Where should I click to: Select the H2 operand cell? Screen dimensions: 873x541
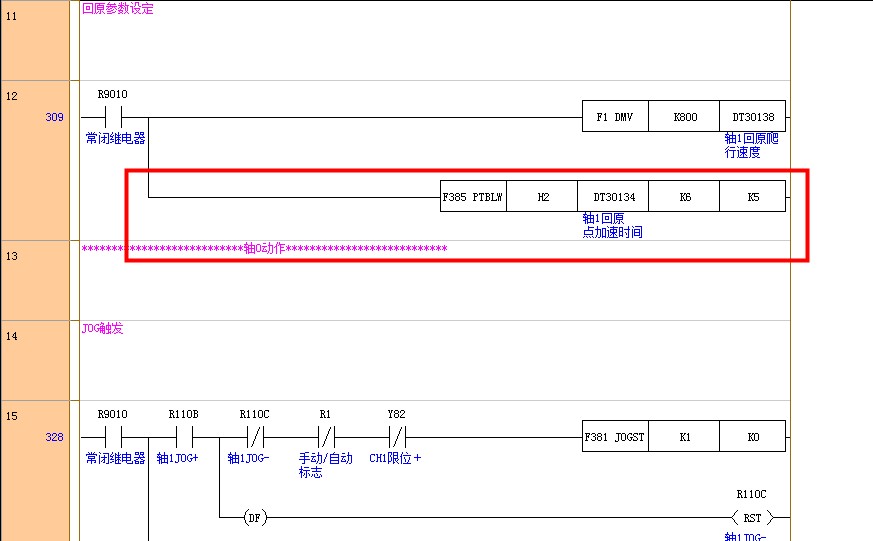click(x=542, y=197)
